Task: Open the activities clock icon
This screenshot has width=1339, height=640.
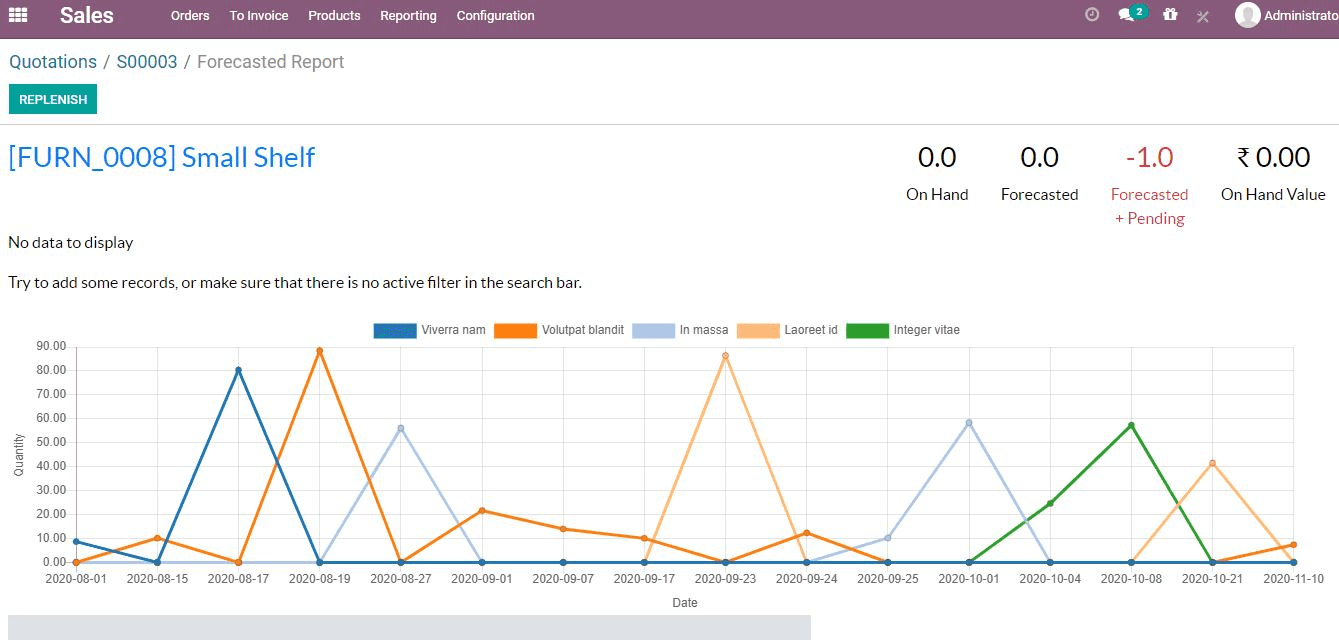Action: point(1092,15)
